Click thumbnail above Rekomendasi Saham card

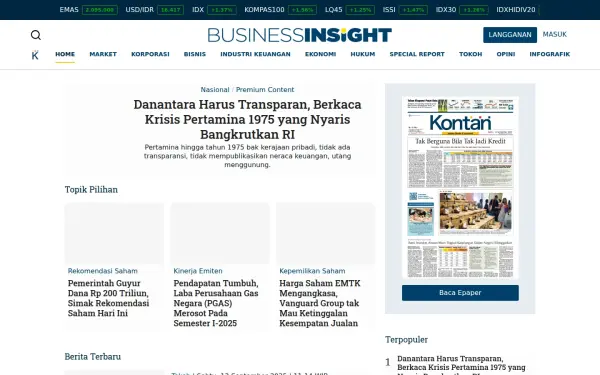114,233
